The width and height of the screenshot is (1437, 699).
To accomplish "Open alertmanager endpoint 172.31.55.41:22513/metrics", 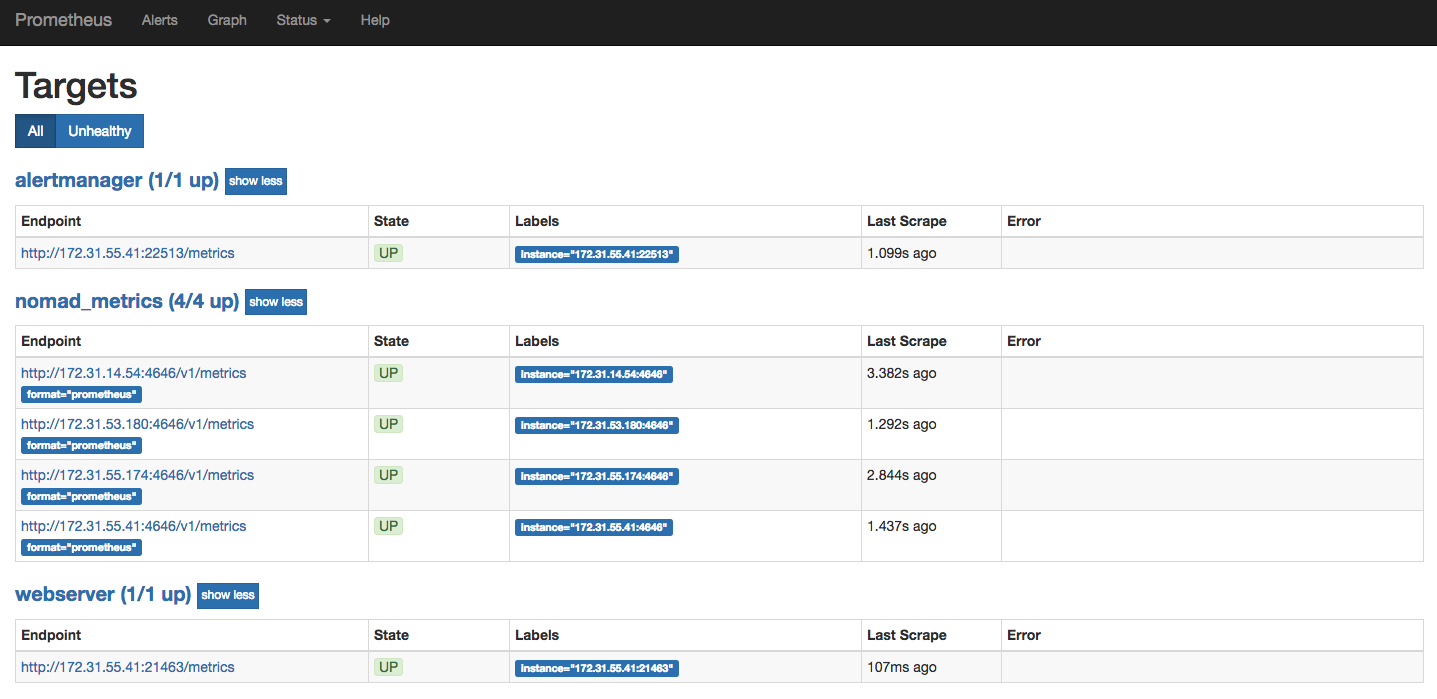I will click(x=128, y=253).
